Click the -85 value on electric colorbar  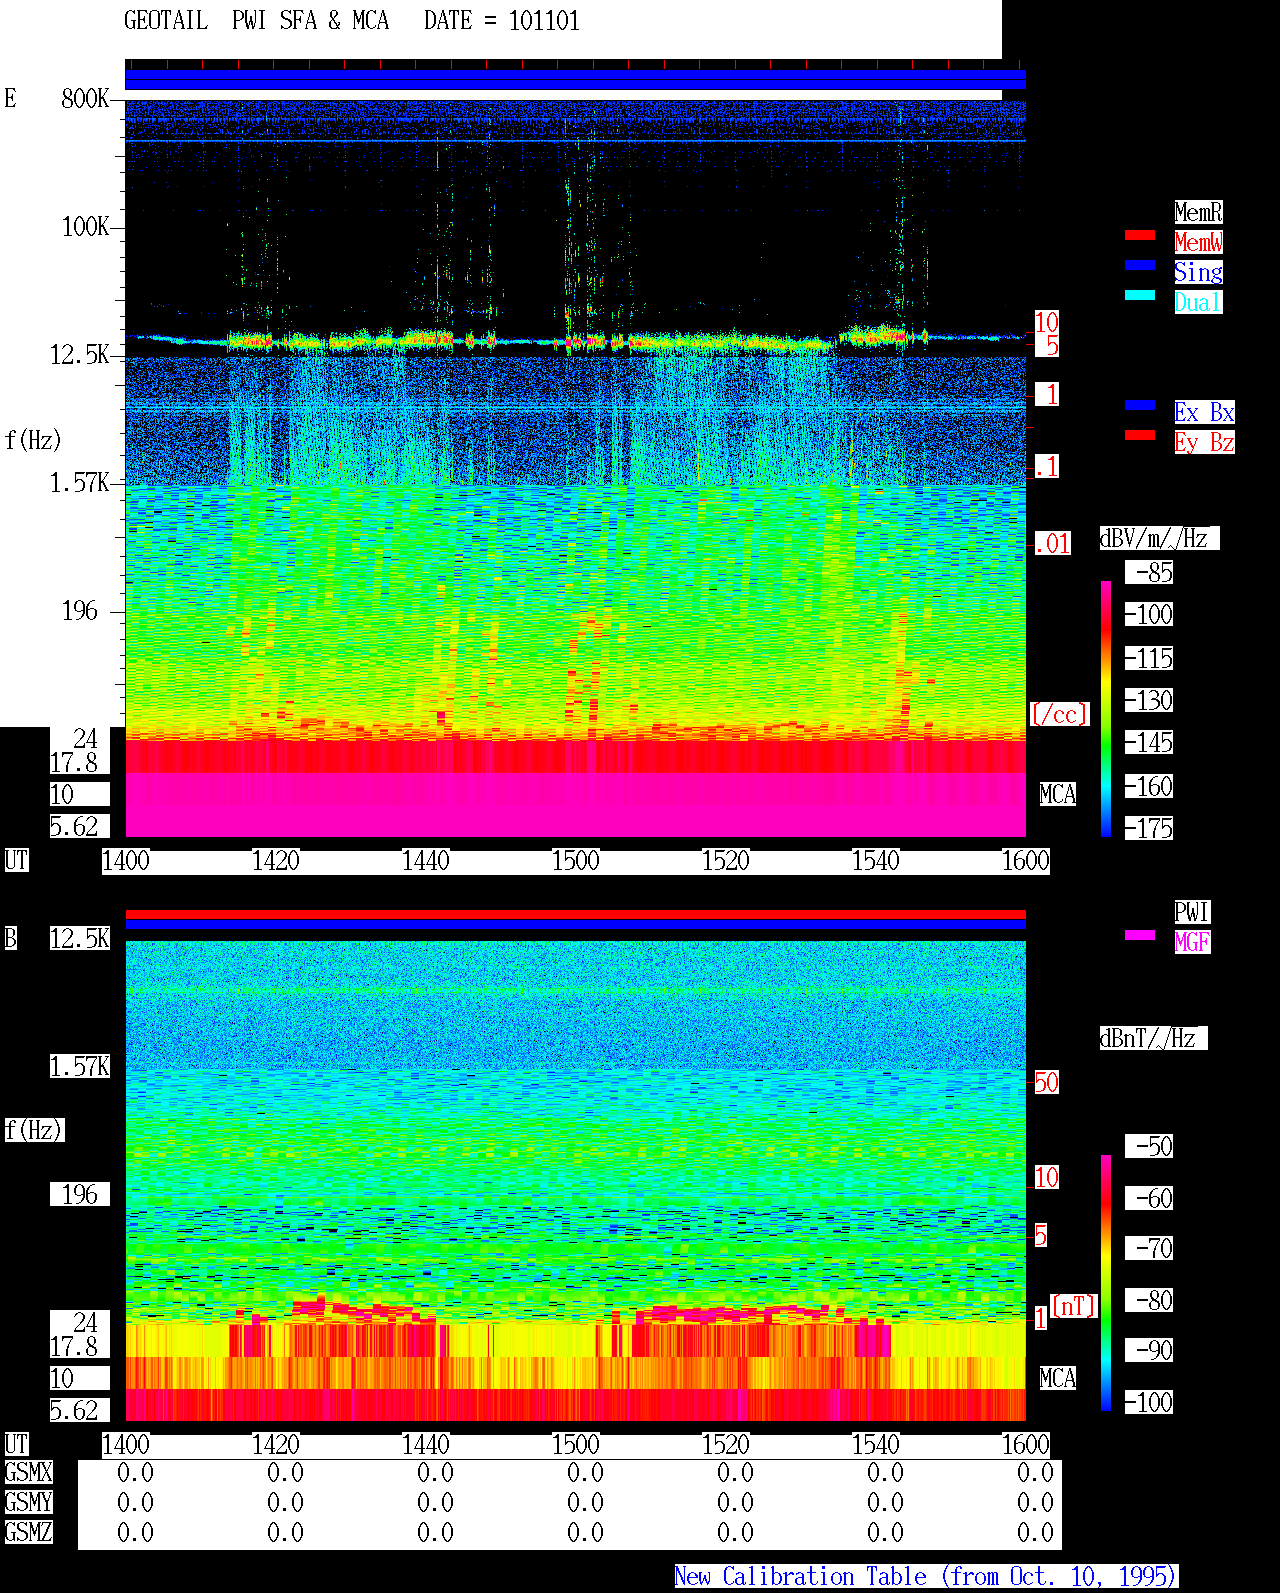coord(1150,572)
